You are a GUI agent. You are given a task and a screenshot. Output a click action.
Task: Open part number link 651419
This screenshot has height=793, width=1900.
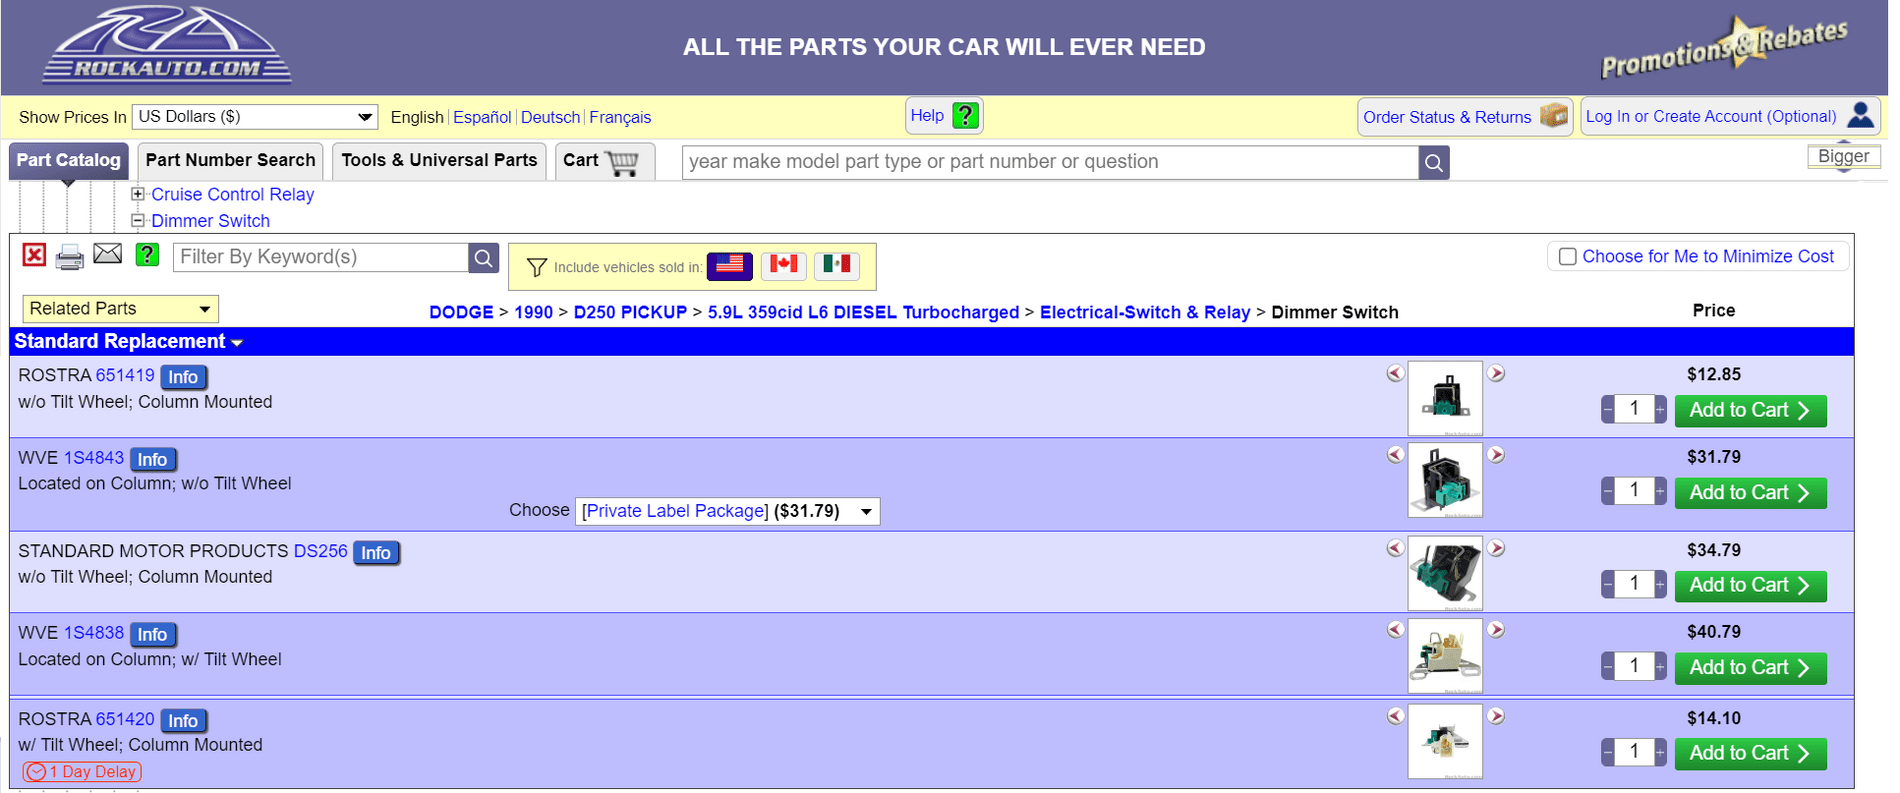click(x=125, y=375)
